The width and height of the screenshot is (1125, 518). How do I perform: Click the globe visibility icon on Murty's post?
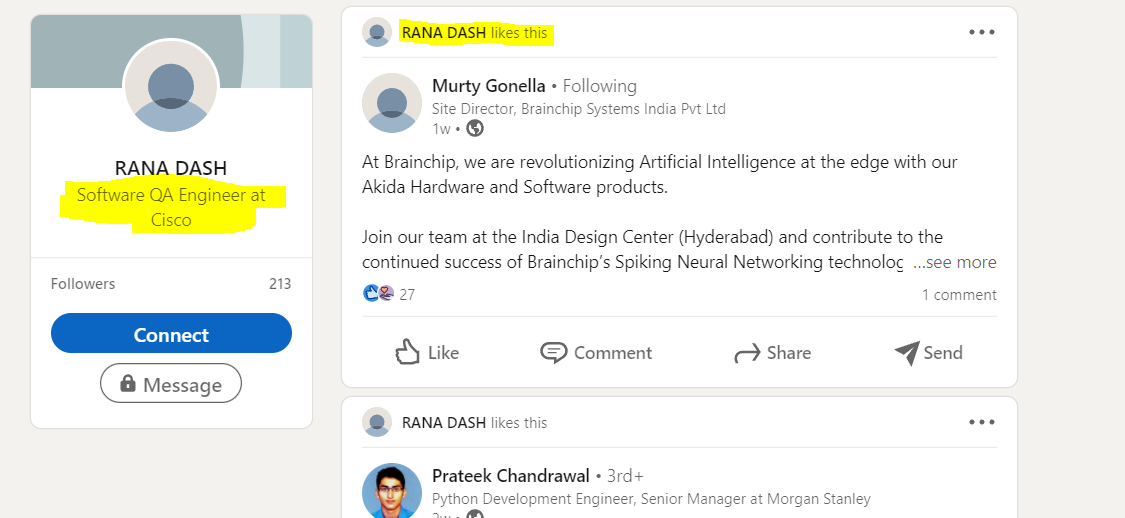pyautogui.click(x=475, y=128)
